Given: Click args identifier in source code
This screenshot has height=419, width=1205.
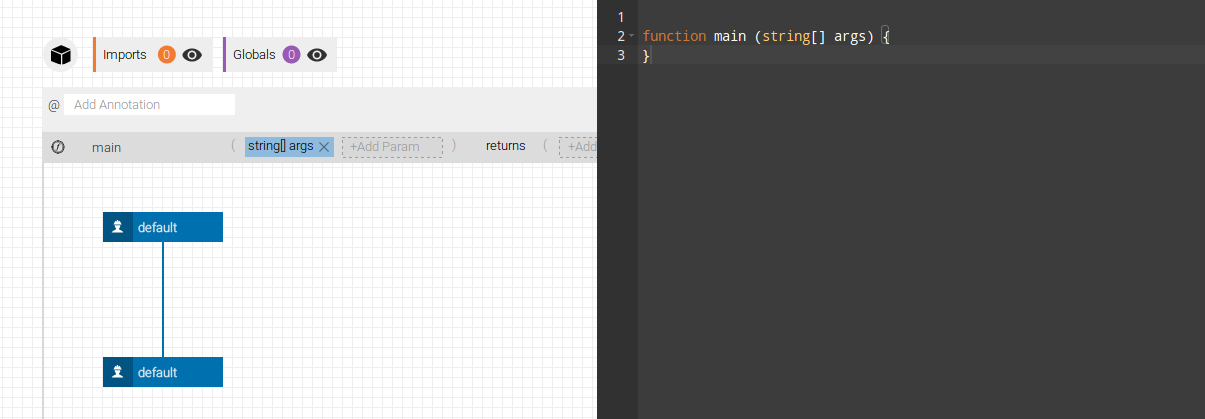Looking at the screenshot, I should 850,36.
